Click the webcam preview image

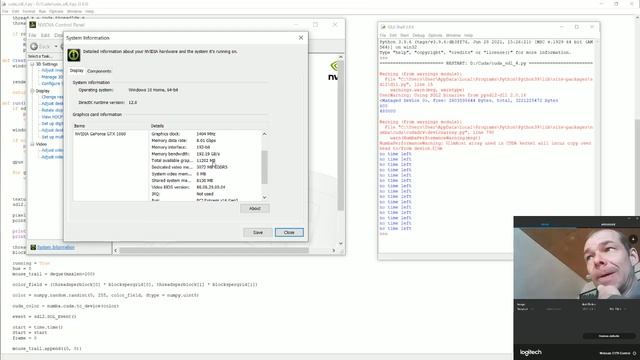[576, 263]
